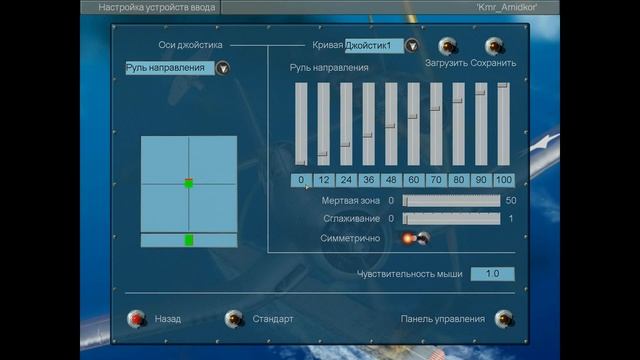Click the curve value box showing 60
This screenshot has width=640, height=360.
point(413,180)
